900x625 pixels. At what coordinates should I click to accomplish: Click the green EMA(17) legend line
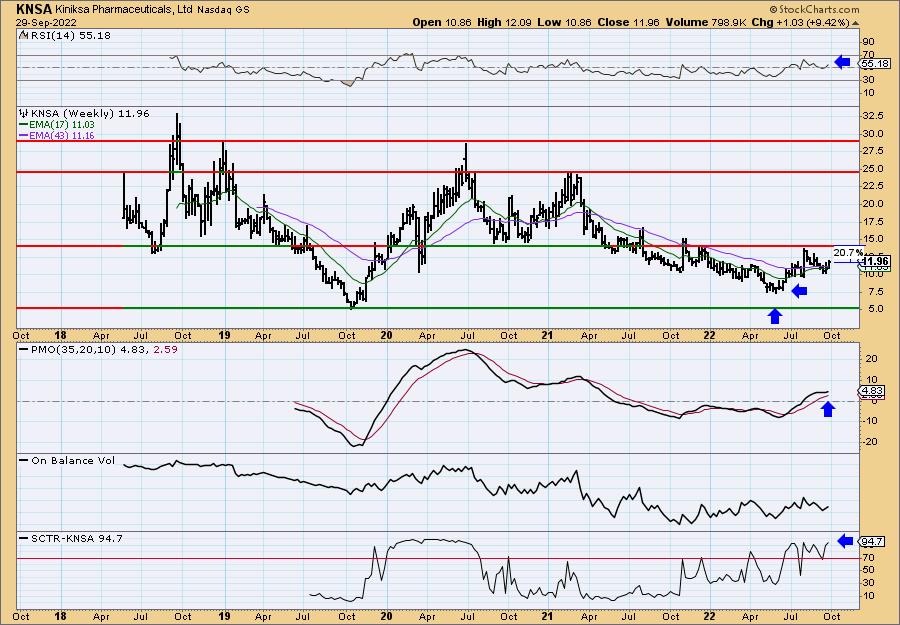pos(24,125)
